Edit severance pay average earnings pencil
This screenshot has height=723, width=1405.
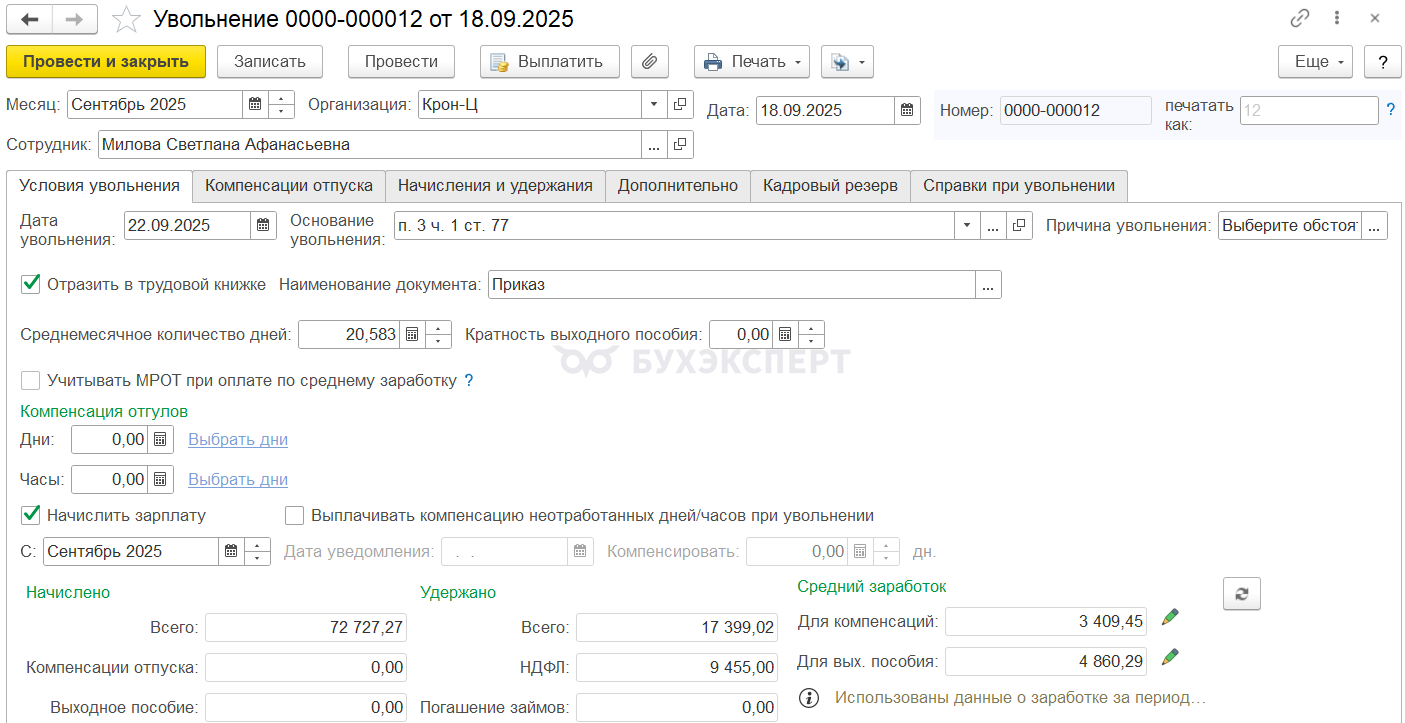click(x=1170, y=657)
